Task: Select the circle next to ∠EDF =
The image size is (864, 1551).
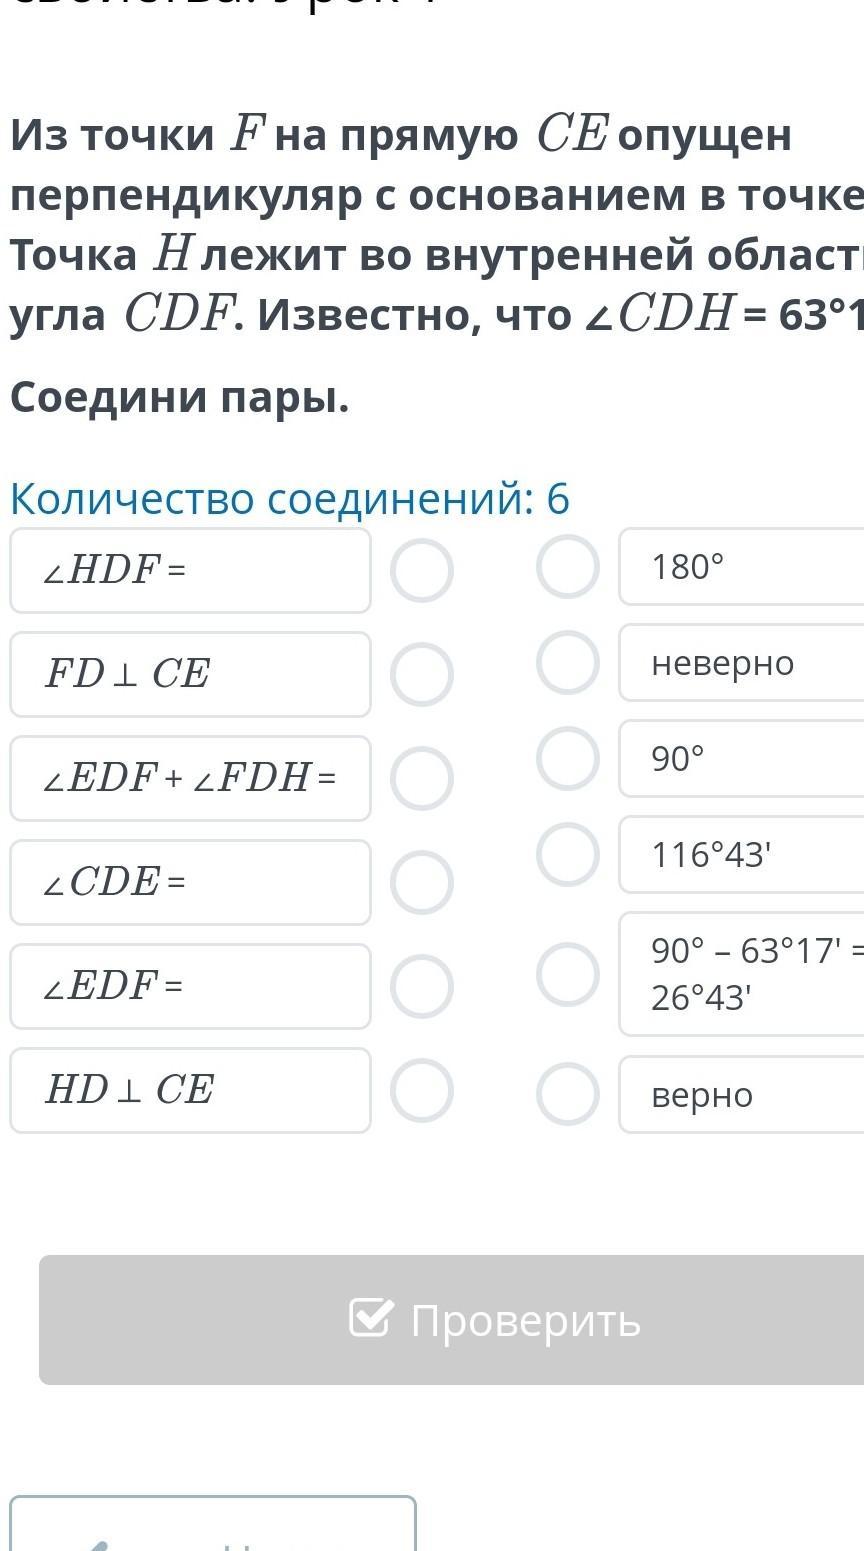Action: click(421, 986)
